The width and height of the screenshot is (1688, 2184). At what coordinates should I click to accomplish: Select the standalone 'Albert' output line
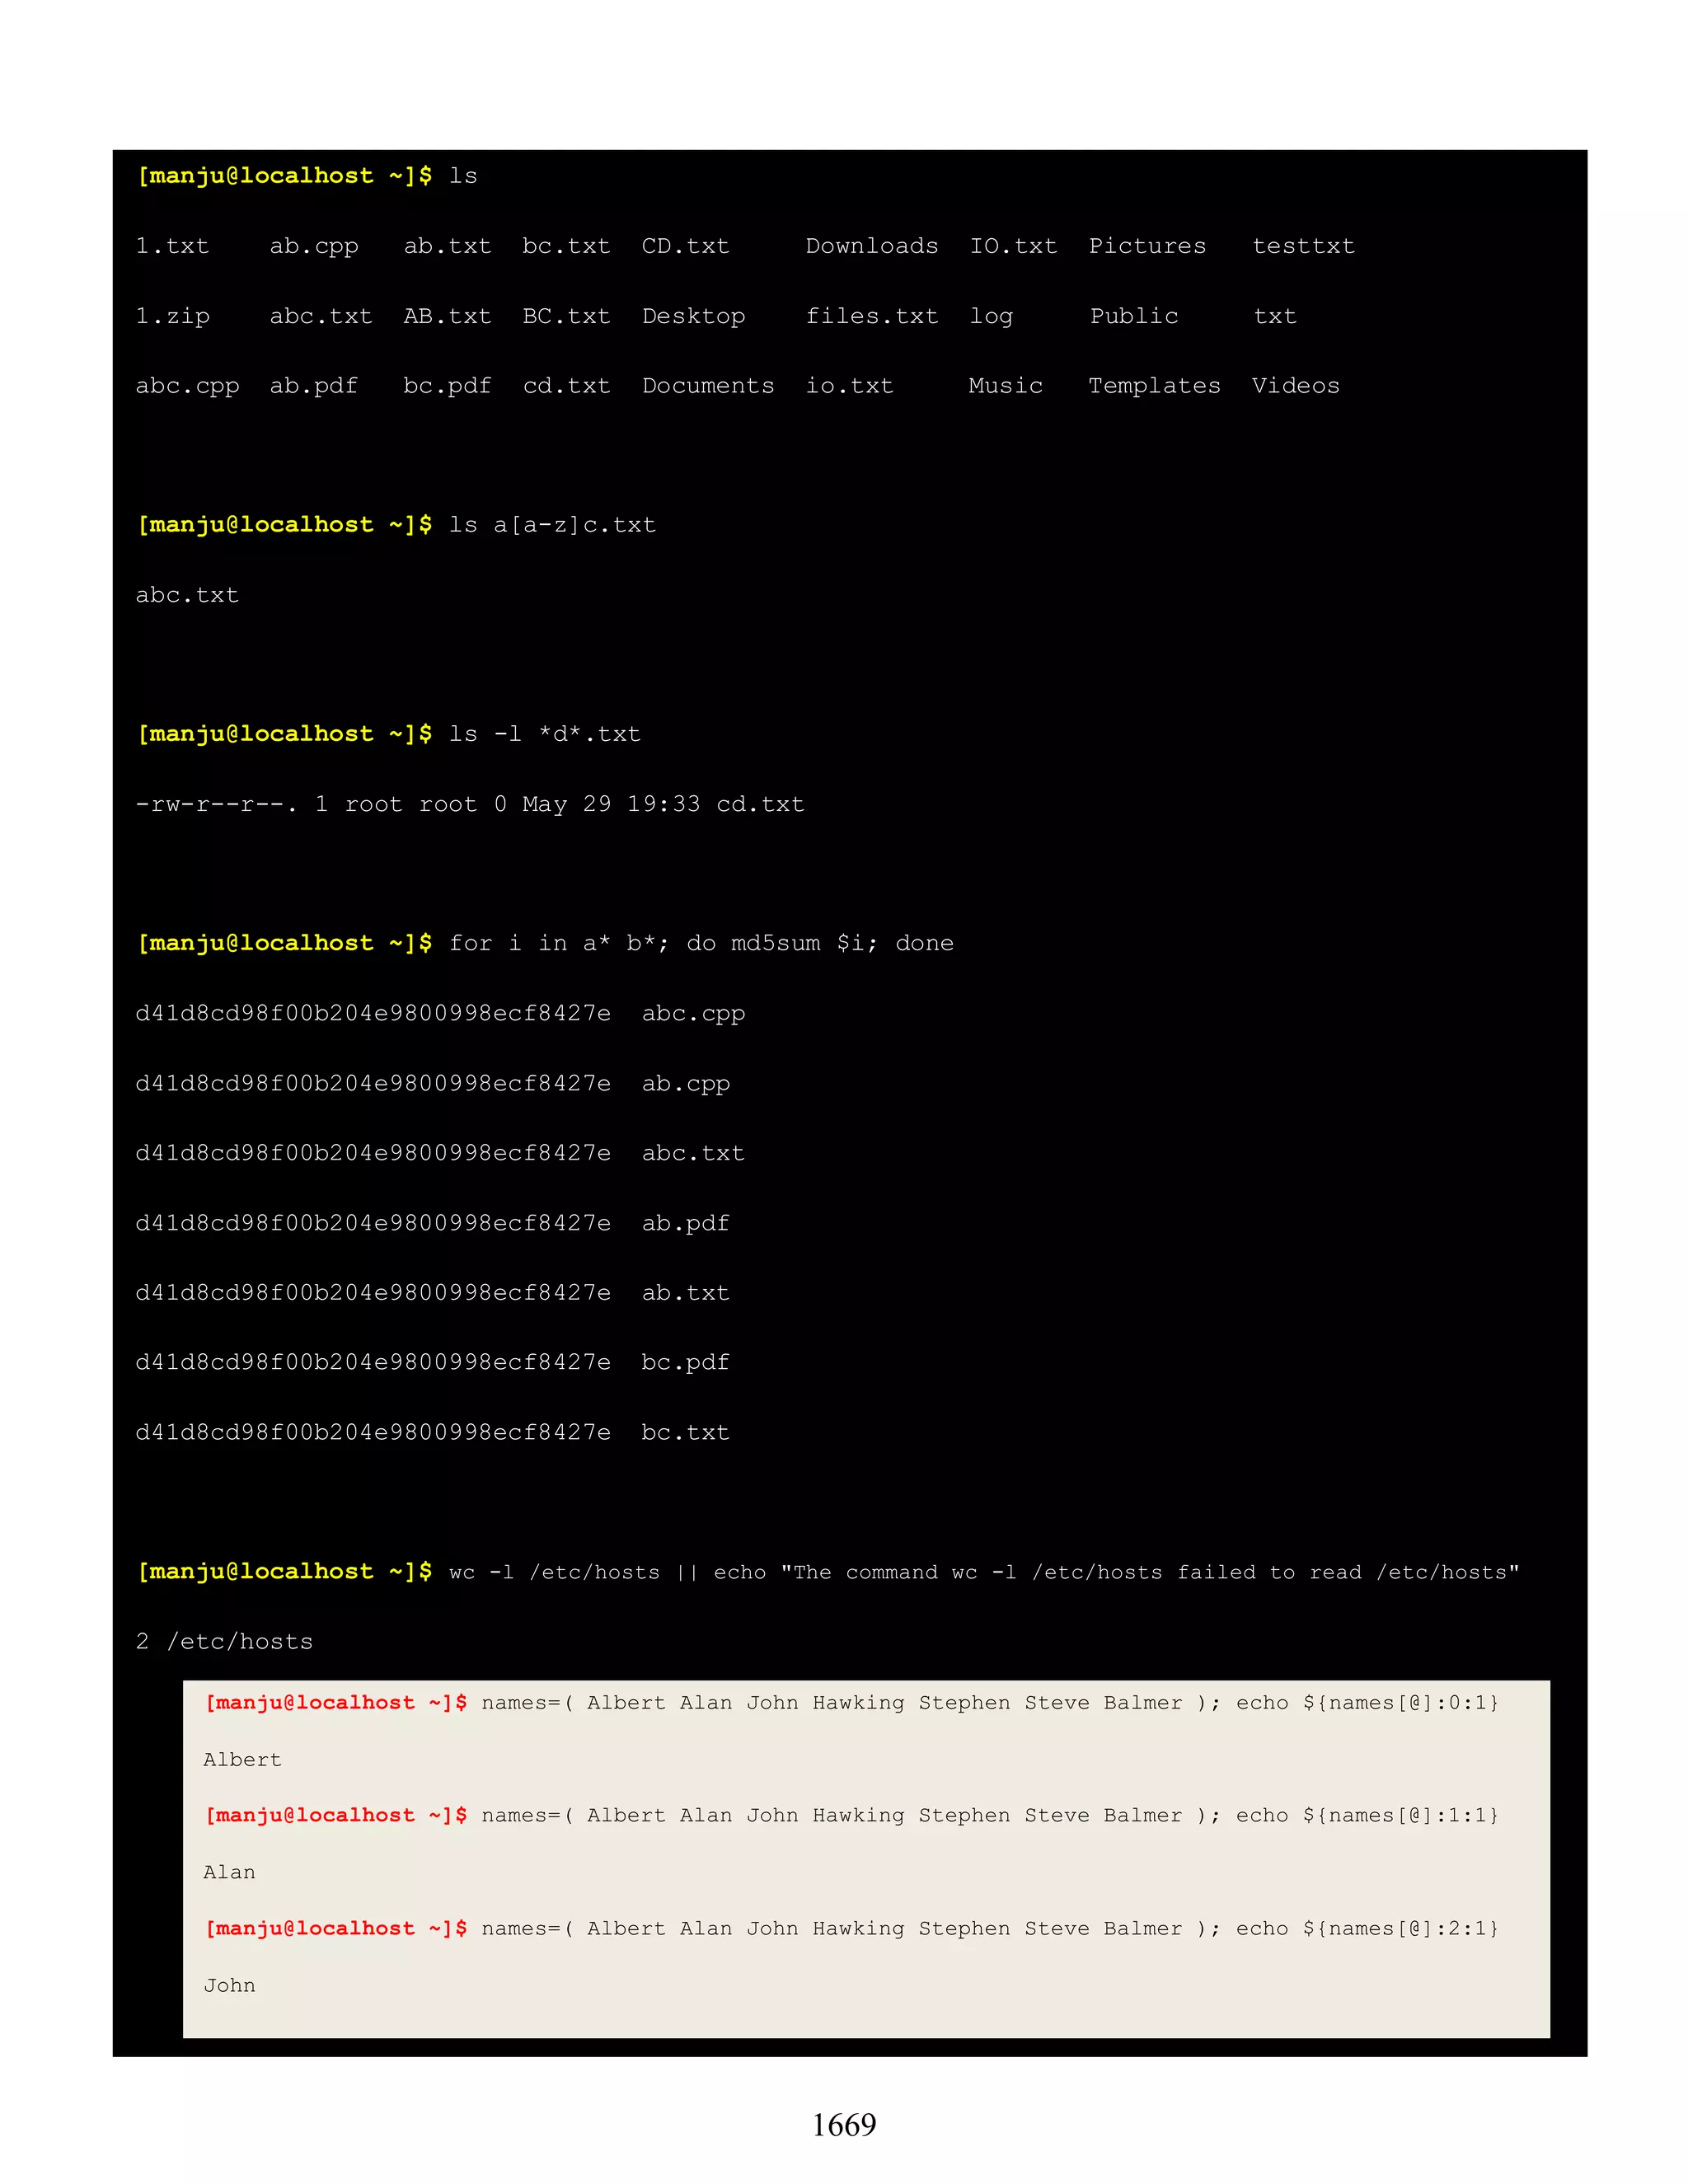pyautogui.click(x=243, y=1760)
